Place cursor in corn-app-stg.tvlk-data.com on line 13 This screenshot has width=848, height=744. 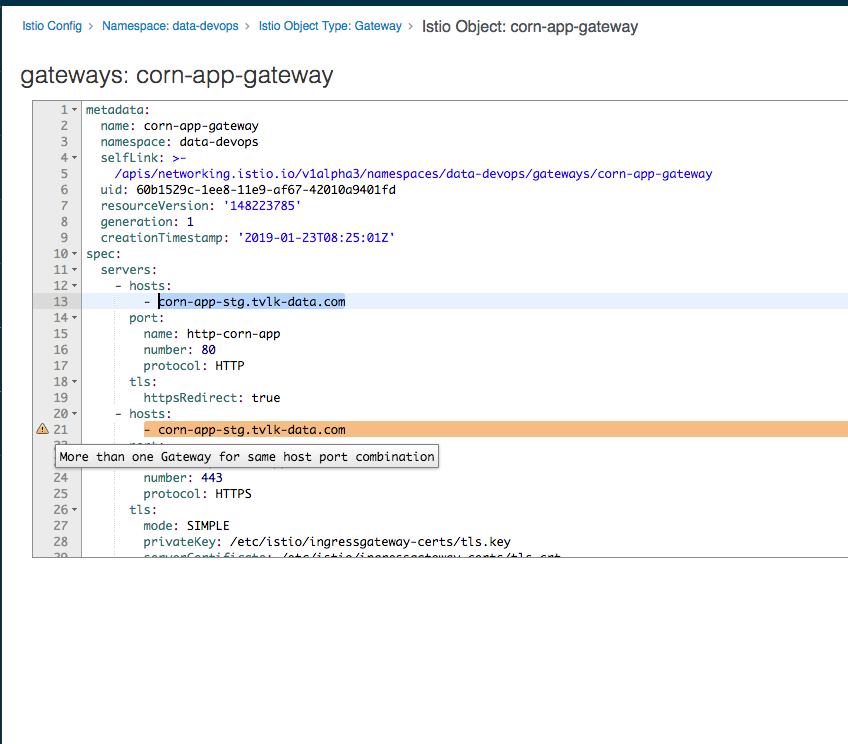251,302
